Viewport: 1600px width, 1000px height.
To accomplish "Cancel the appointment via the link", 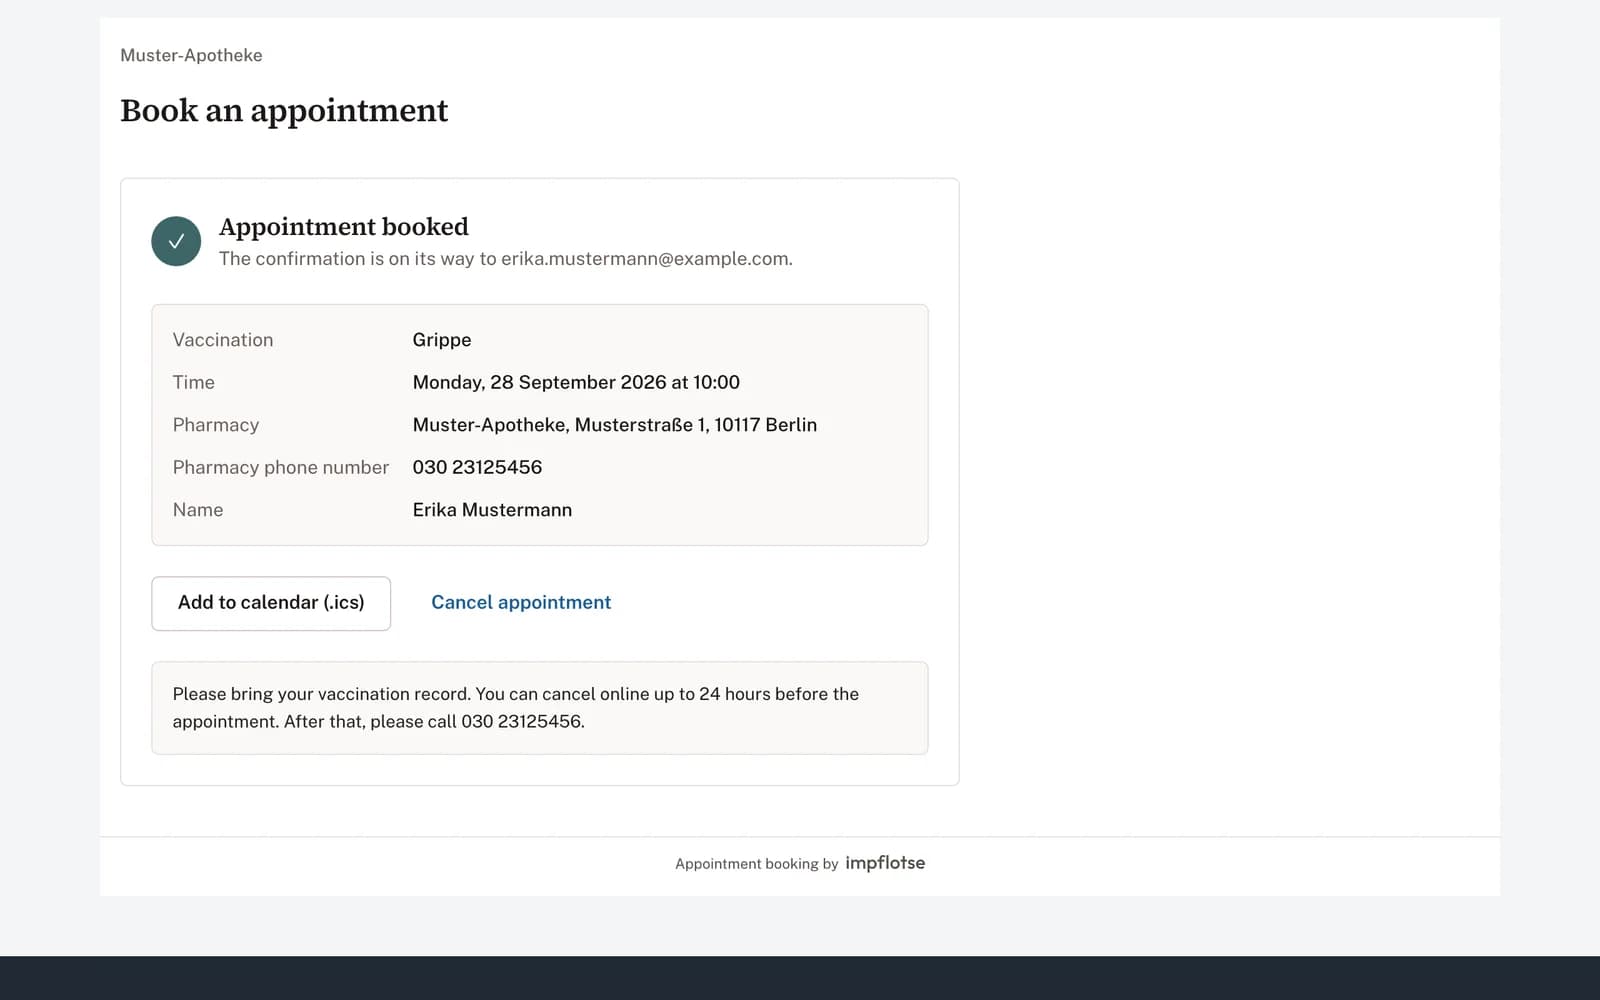I will click(521, 602).
